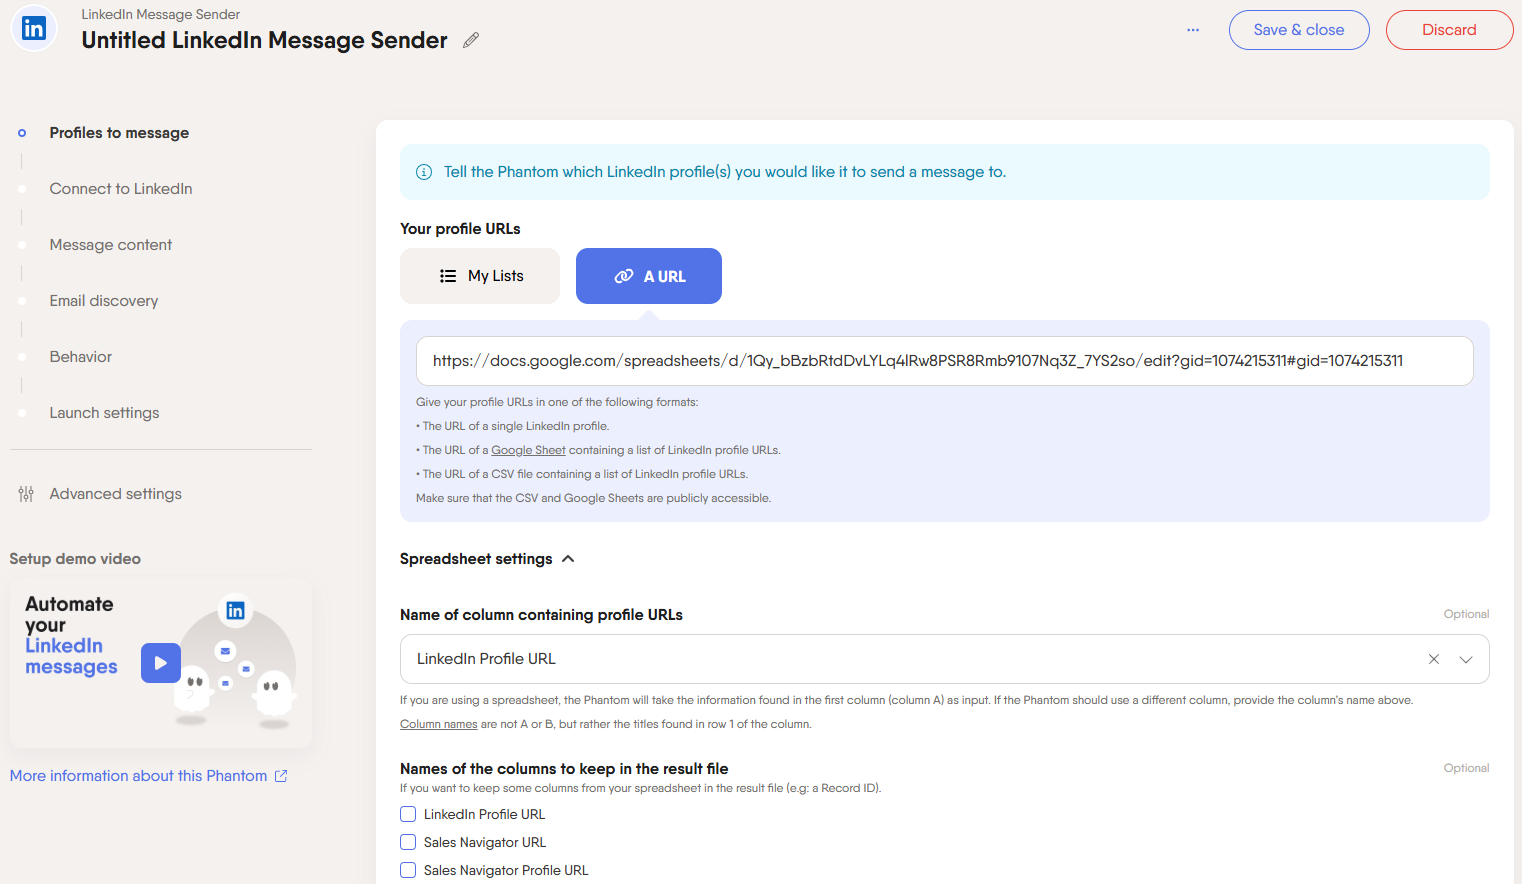Viewport: 1522px width, 884px height.
Task: Click the LinkedIn logo icon in header
Action: (34, 28)
